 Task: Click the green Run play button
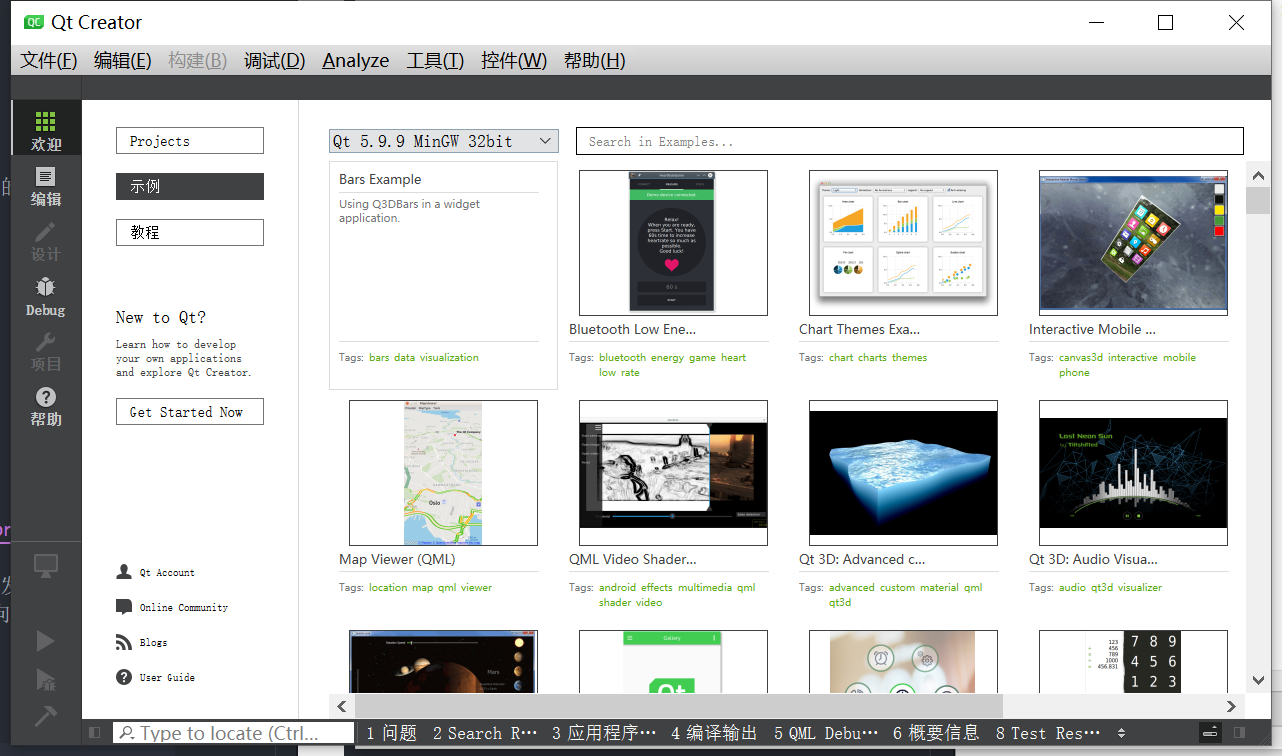tap(46, 640)
